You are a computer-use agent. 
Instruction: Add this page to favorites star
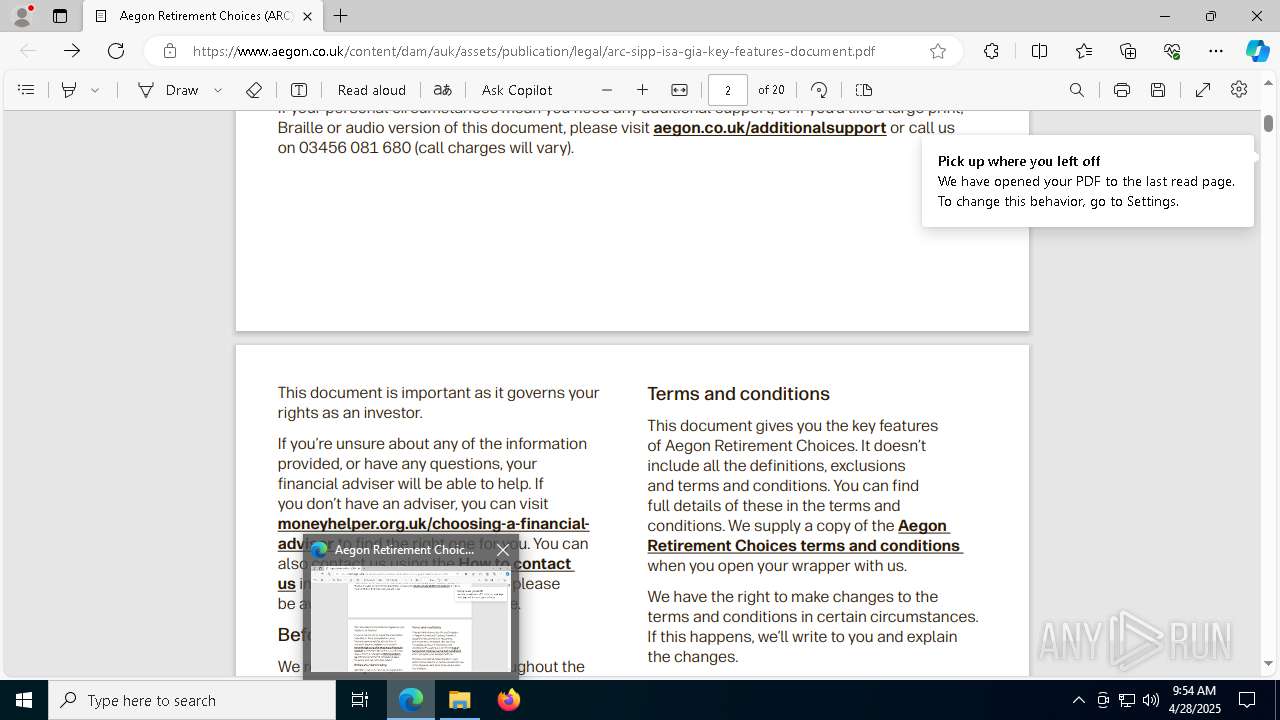click(938, 51)
